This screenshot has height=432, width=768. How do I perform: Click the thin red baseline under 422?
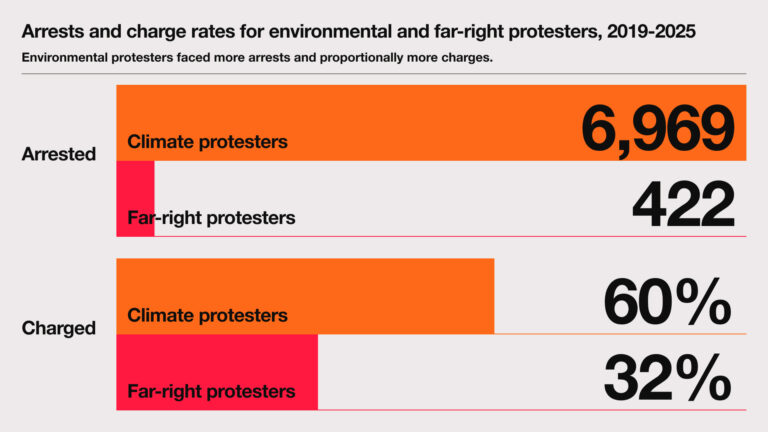(x=450, y=236)
